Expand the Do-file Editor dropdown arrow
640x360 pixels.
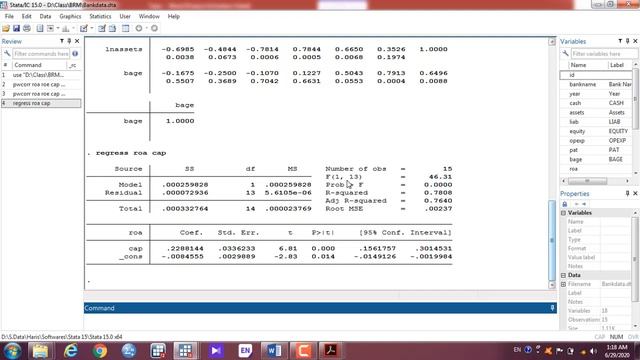pyautogui.click(x=92, y=28)
